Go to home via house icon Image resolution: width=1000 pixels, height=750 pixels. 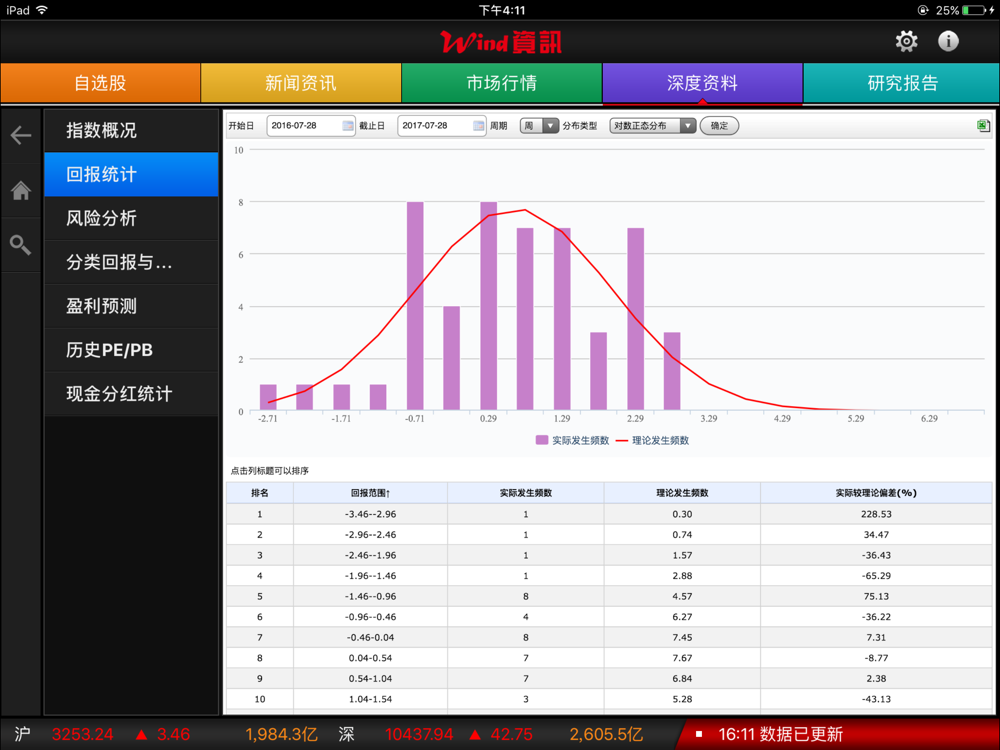click(21, 191)
